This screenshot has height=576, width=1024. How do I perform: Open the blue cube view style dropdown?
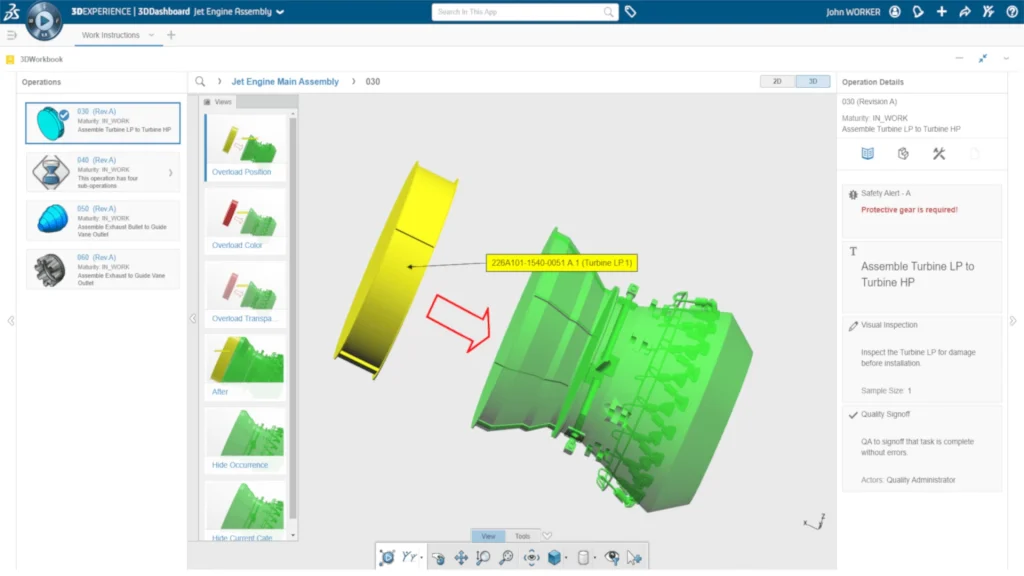click(x=567, y=558)
